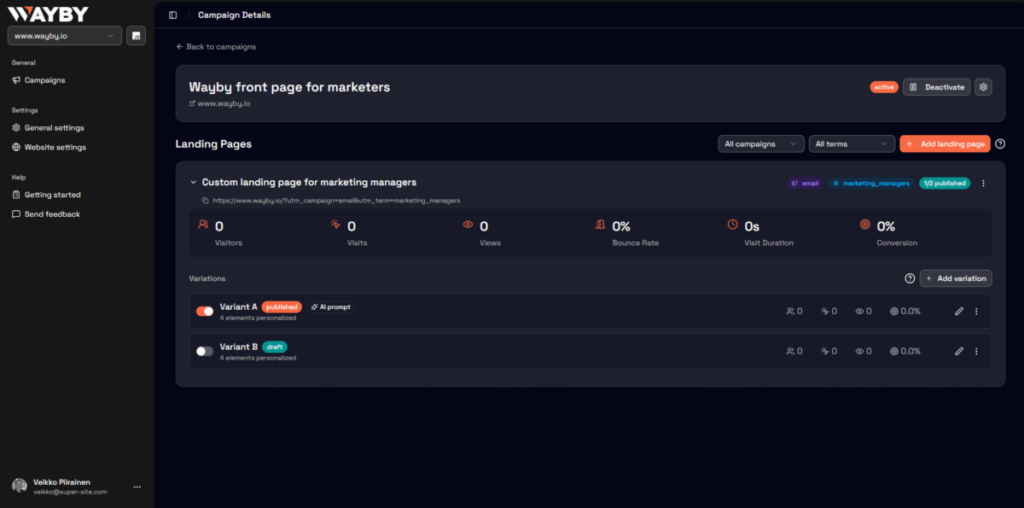Click the Bounce Rate icon
Image resolution: width=1024 pixels, height=508 pixels.
click(600, 225)
